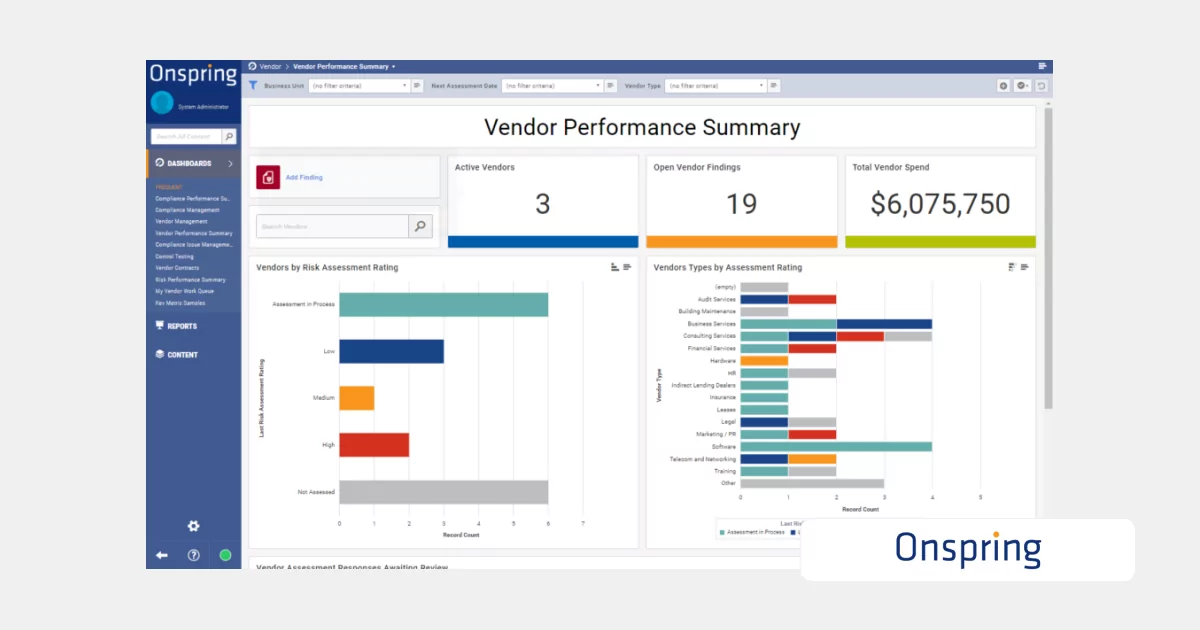Click the Search Vendors input field
The width and height of the screenshot is (1200, 630).
coord(332,227)
